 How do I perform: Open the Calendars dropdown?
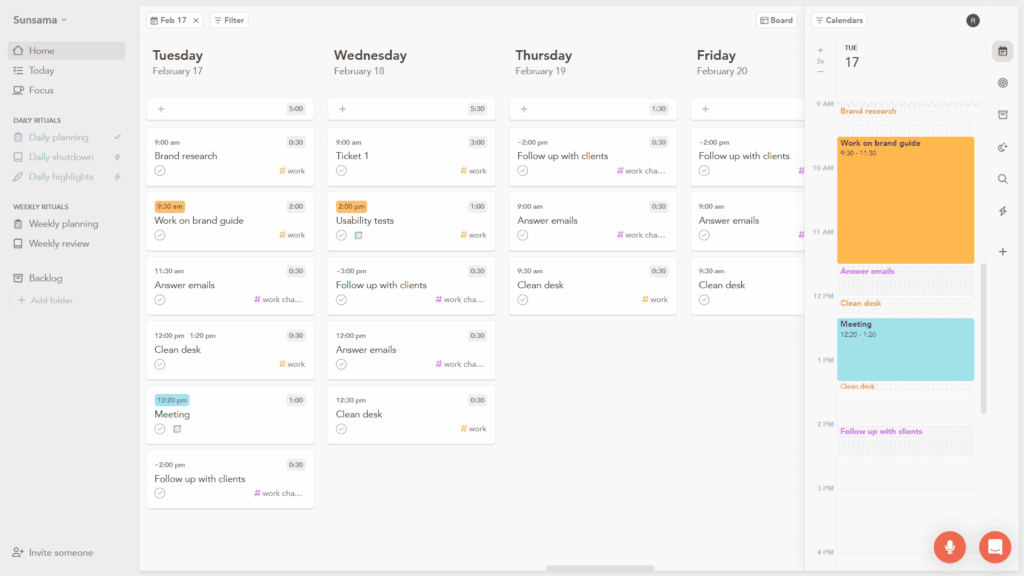838,20
